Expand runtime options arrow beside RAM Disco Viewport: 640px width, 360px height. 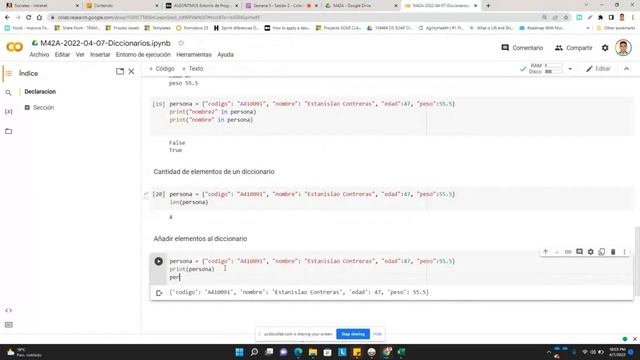pos(570,69)
